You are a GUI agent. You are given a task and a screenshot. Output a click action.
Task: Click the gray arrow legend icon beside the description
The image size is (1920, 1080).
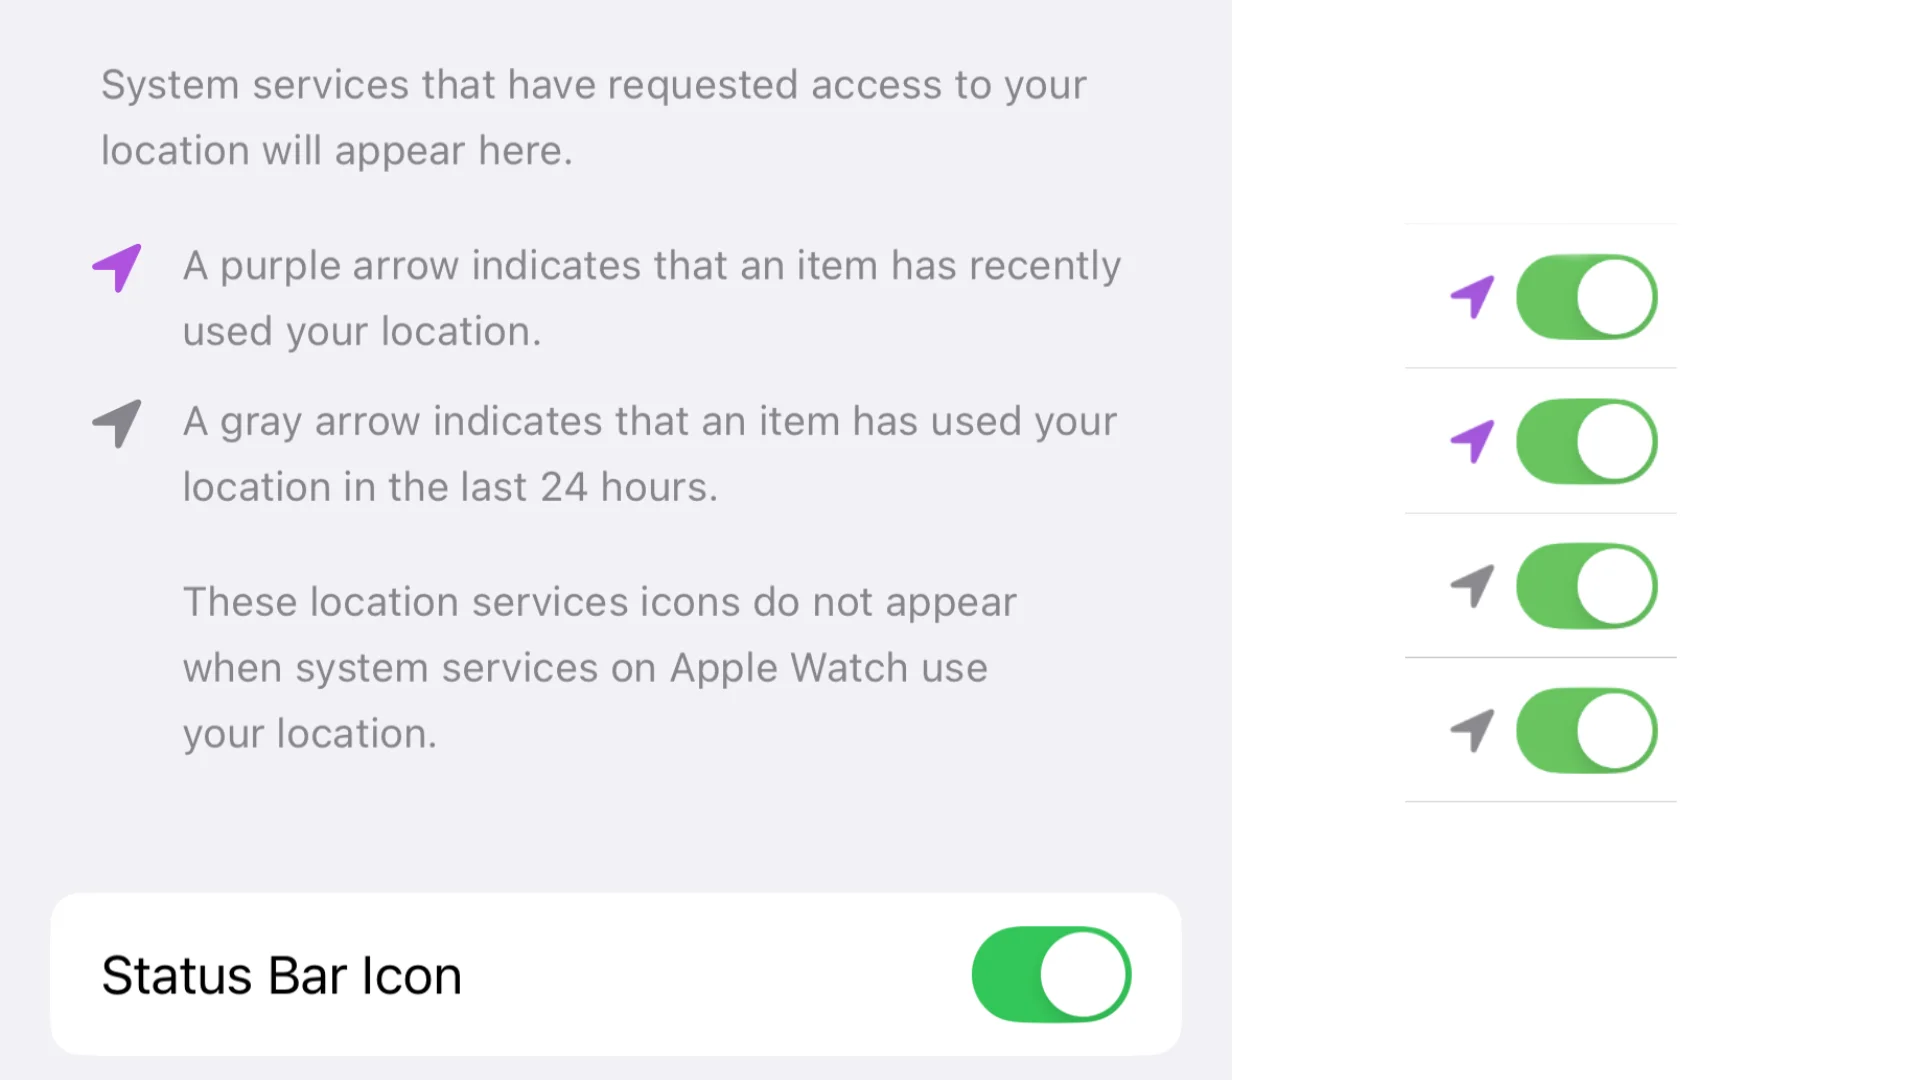click(117, 424)
